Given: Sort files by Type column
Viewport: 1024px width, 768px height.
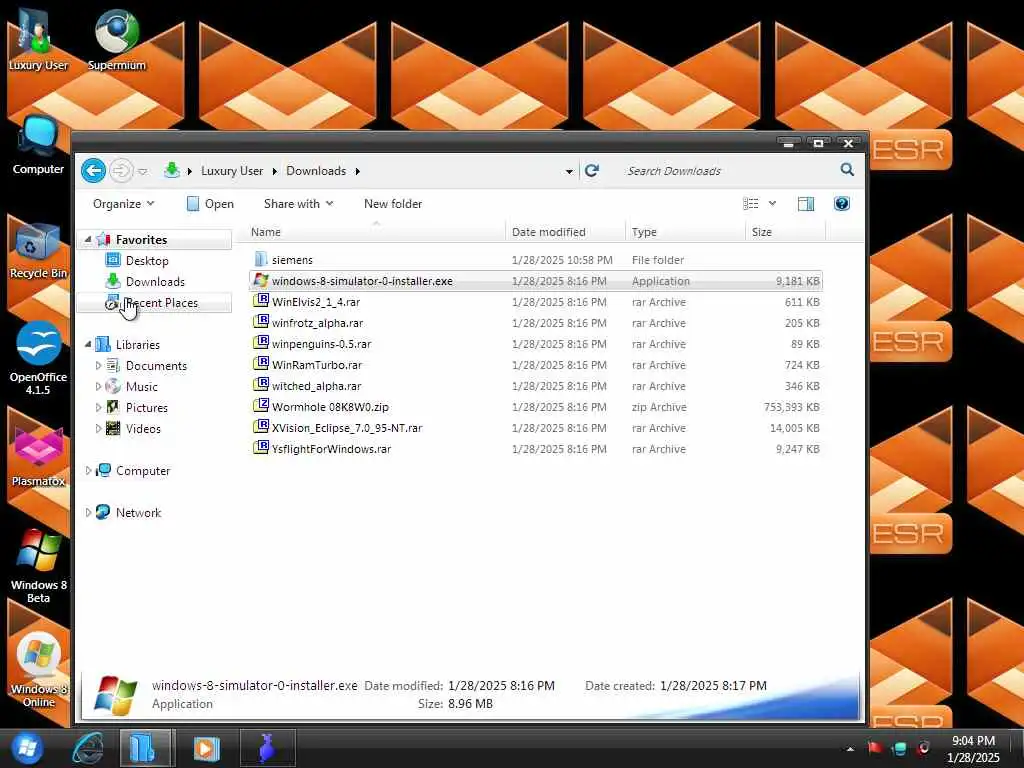Looking at the screenshot, I should pos(685,232).
